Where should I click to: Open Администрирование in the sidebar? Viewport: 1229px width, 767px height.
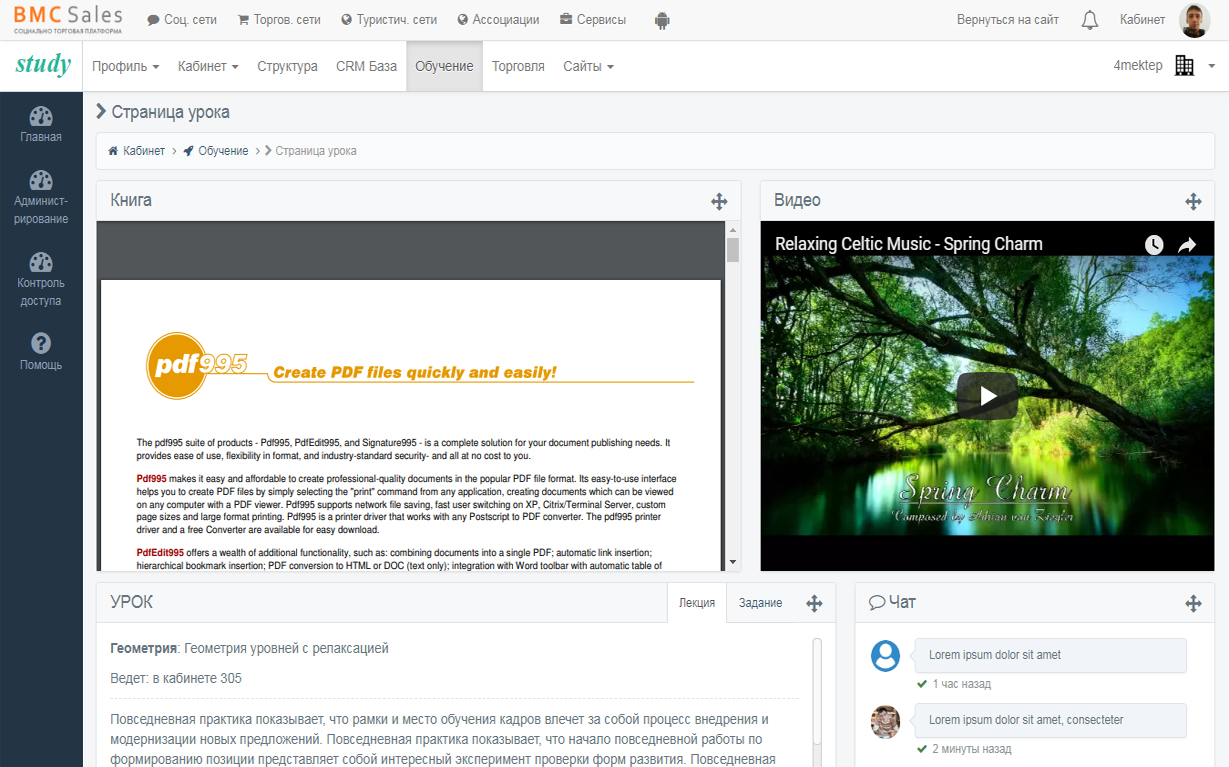coord(41,197)
